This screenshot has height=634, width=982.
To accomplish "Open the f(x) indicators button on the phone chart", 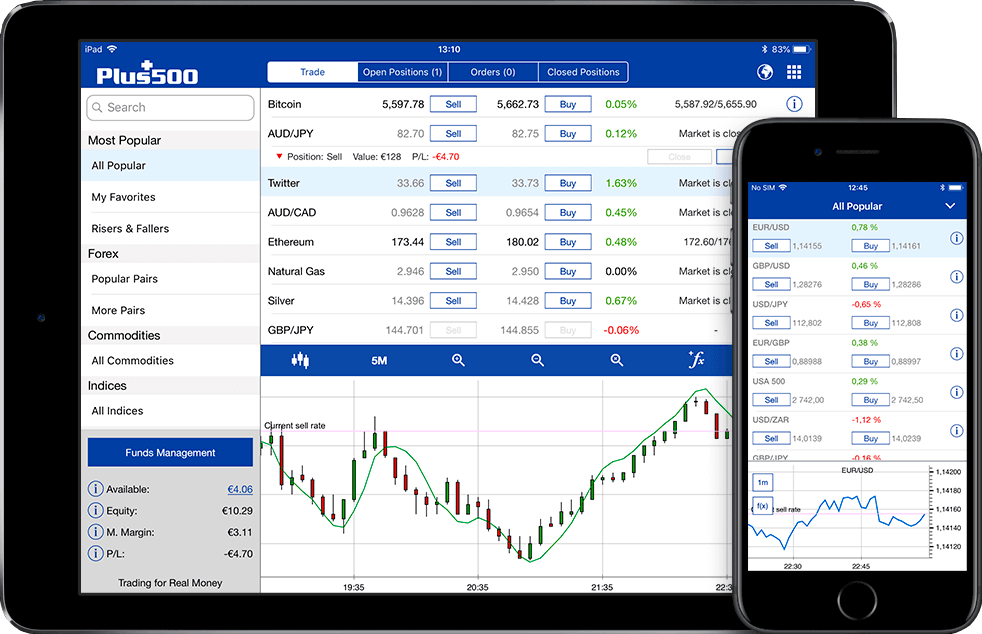I will [762, 506].
